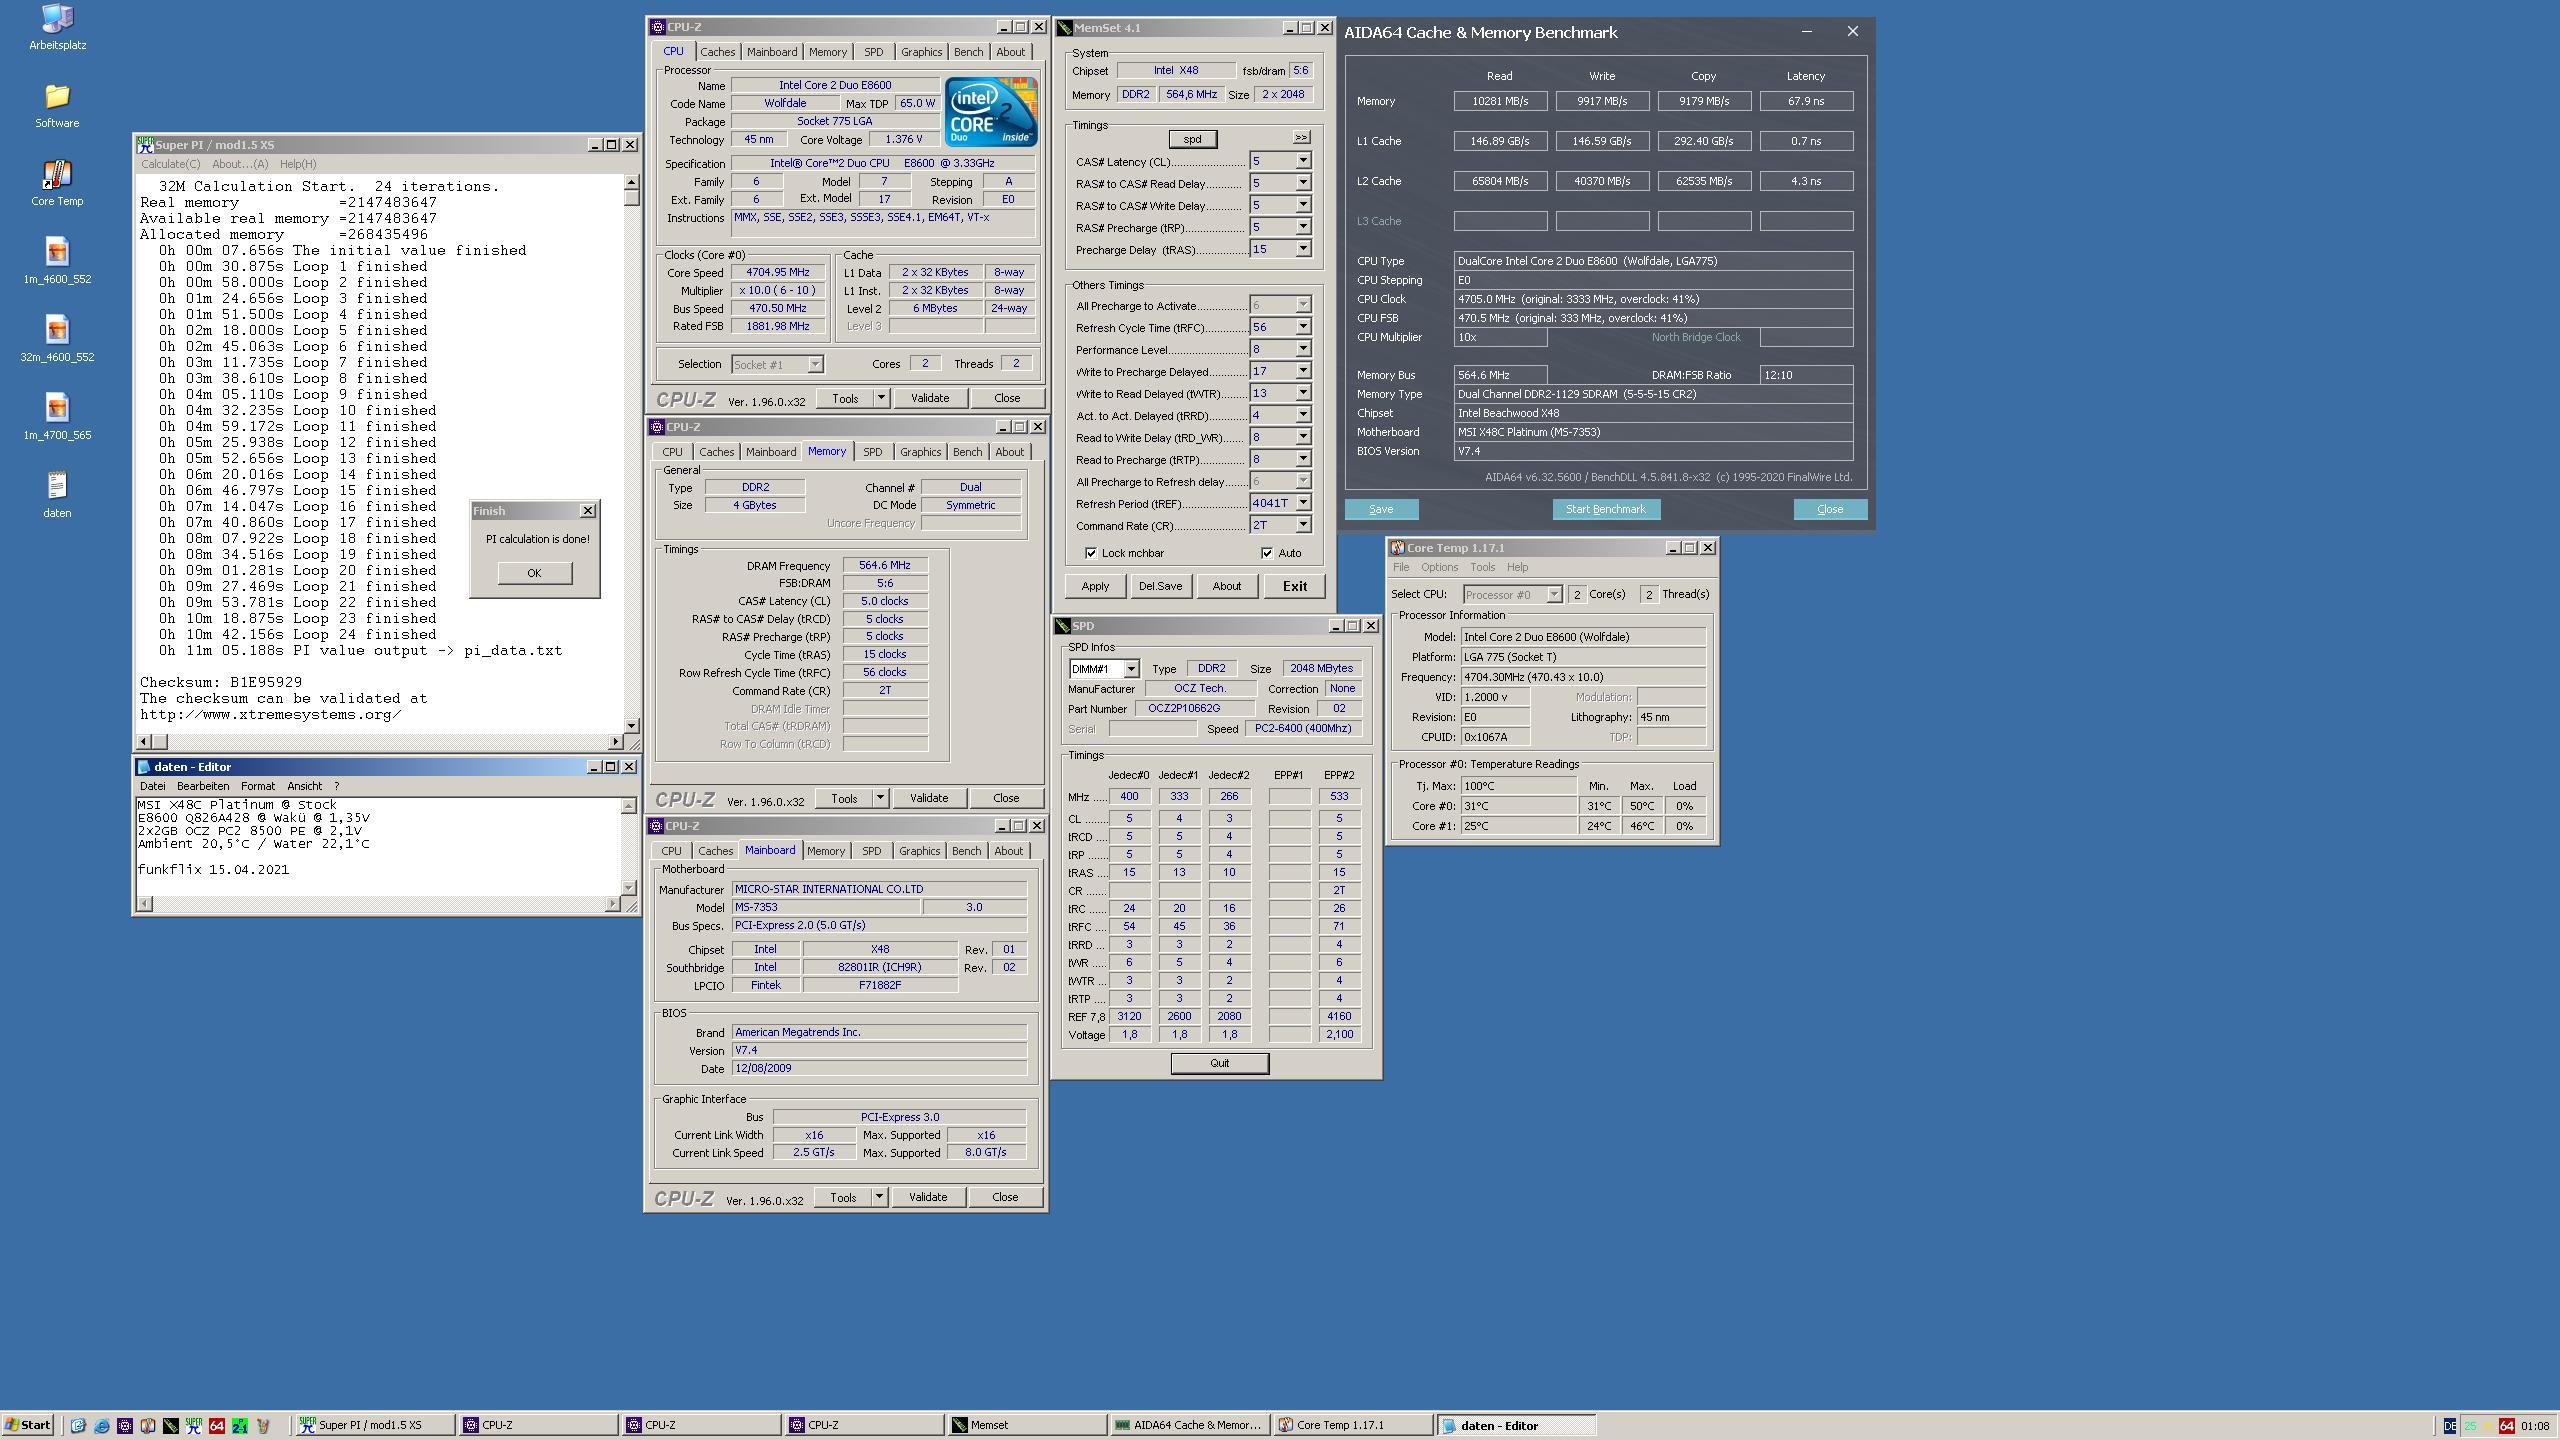2560x1440 pixels.
Task: Click the Intel Core 2 Duo logo
Action: click(990, 111)
